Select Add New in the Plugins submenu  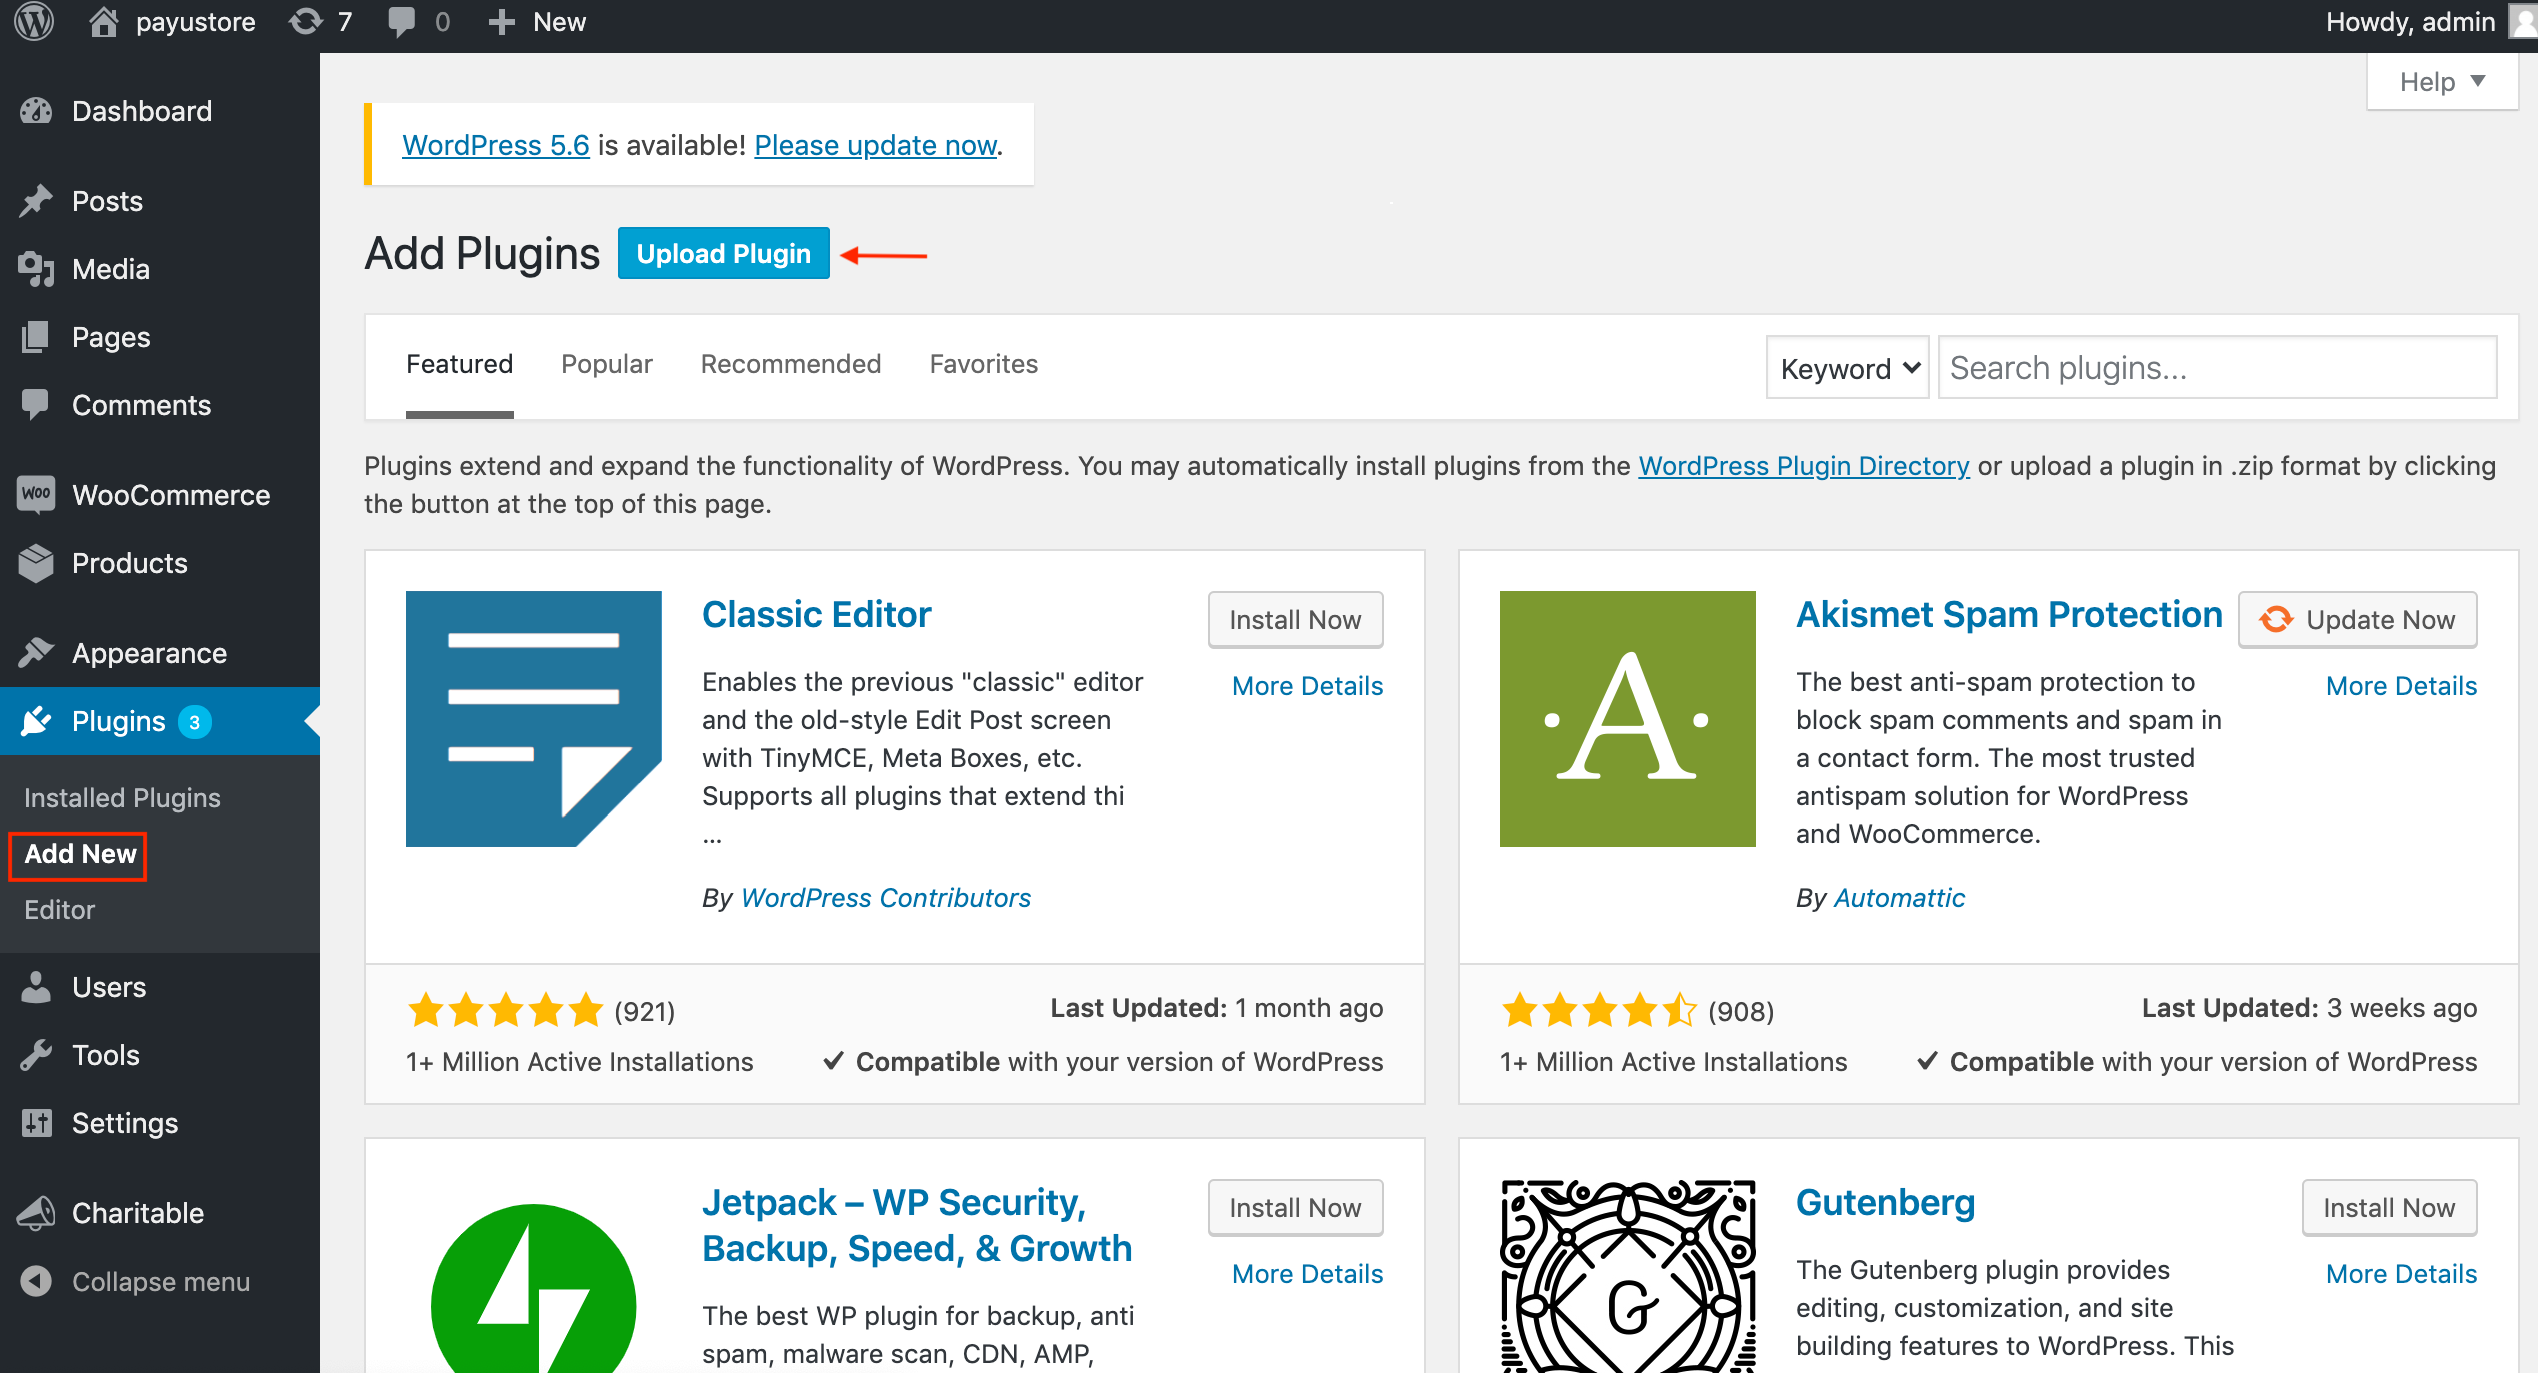pyautogui.click(x=80, y=854)
